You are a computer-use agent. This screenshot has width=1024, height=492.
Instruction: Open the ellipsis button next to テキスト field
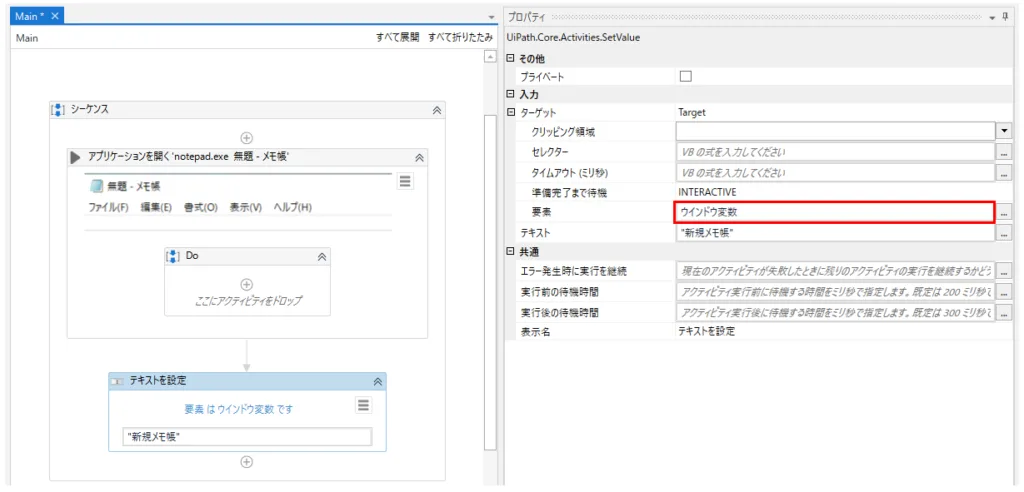[1005, 232]
